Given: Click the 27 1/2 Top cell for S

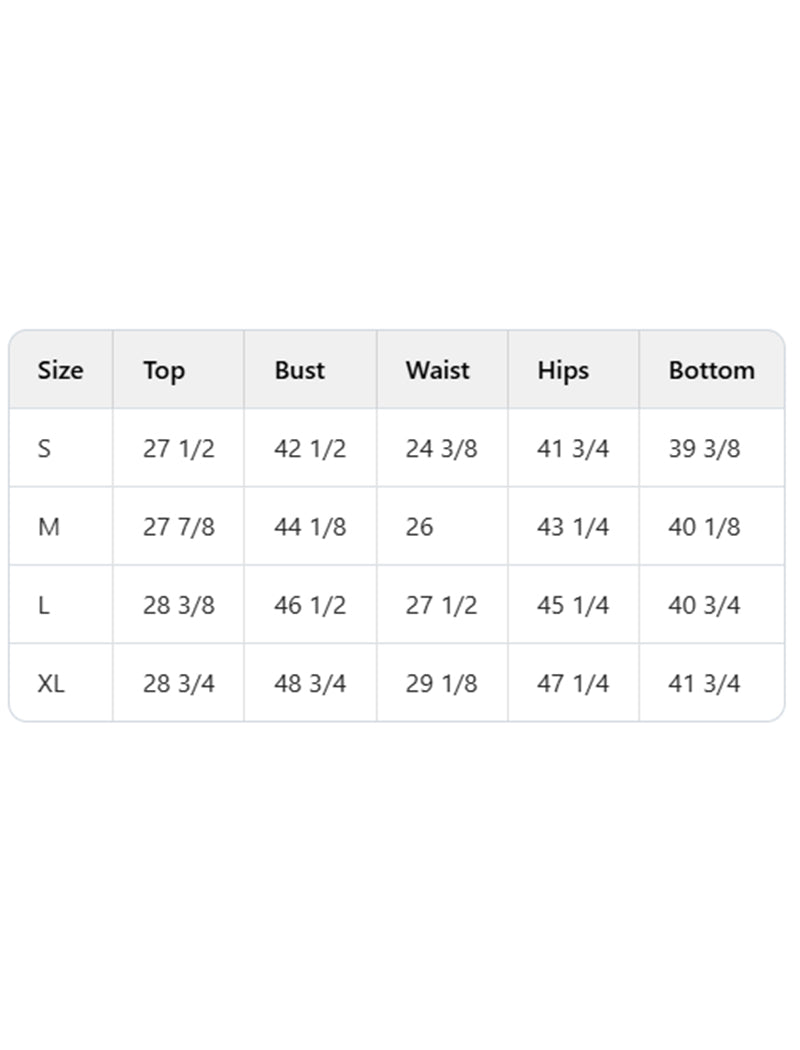Looking at the screenshot, I should [178, 448].
